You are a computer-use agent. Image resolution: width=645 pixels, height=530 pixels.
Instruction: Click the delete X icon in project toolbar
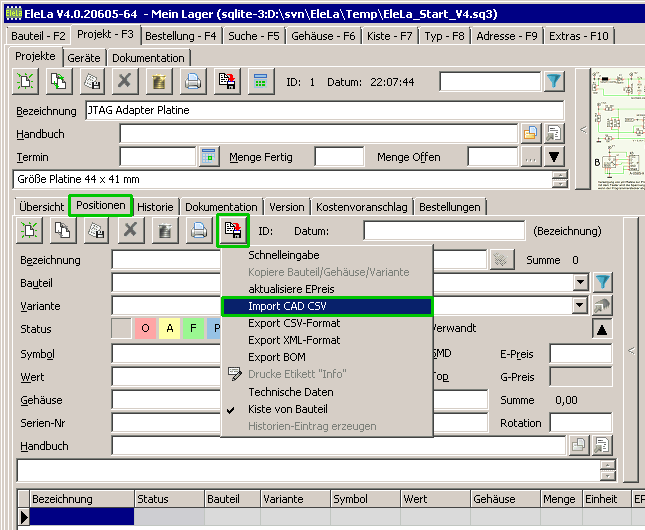click(124, 82)
